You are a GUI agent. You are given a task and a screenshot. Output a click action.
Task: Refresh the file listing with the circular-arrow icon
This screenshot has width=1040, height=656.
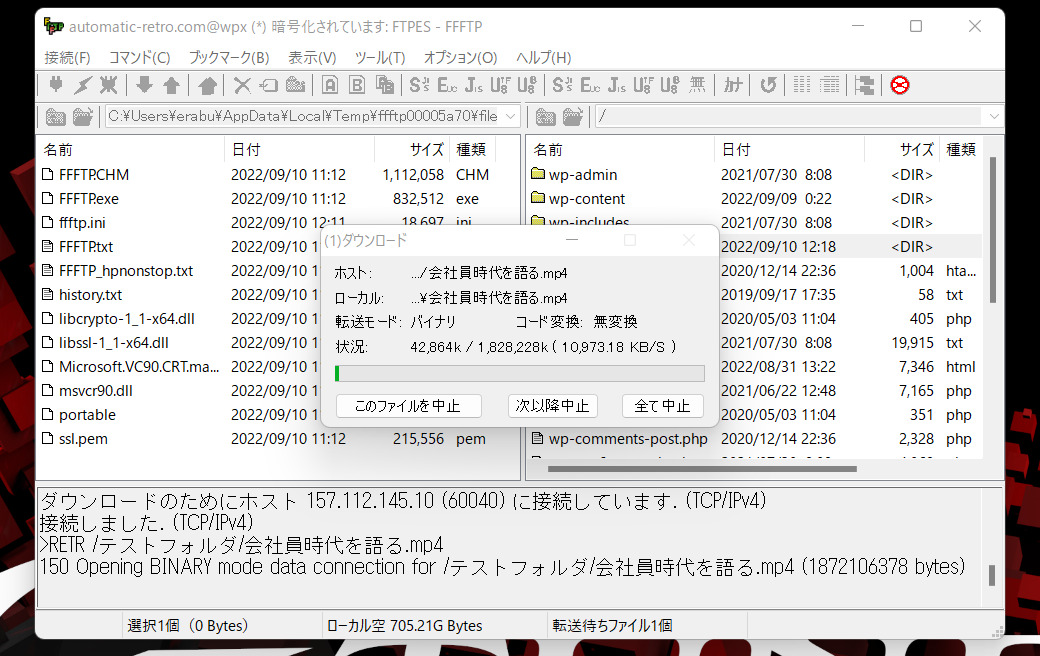tap(768, 85)
